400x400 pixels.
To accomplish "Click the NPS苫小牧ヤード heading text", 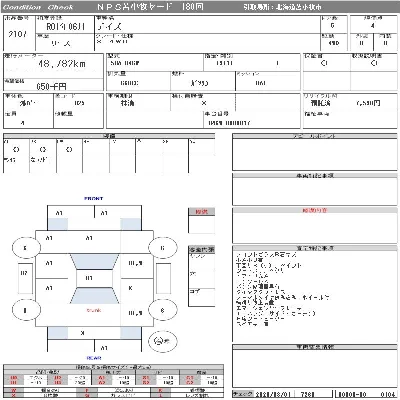I will (135, 7).
